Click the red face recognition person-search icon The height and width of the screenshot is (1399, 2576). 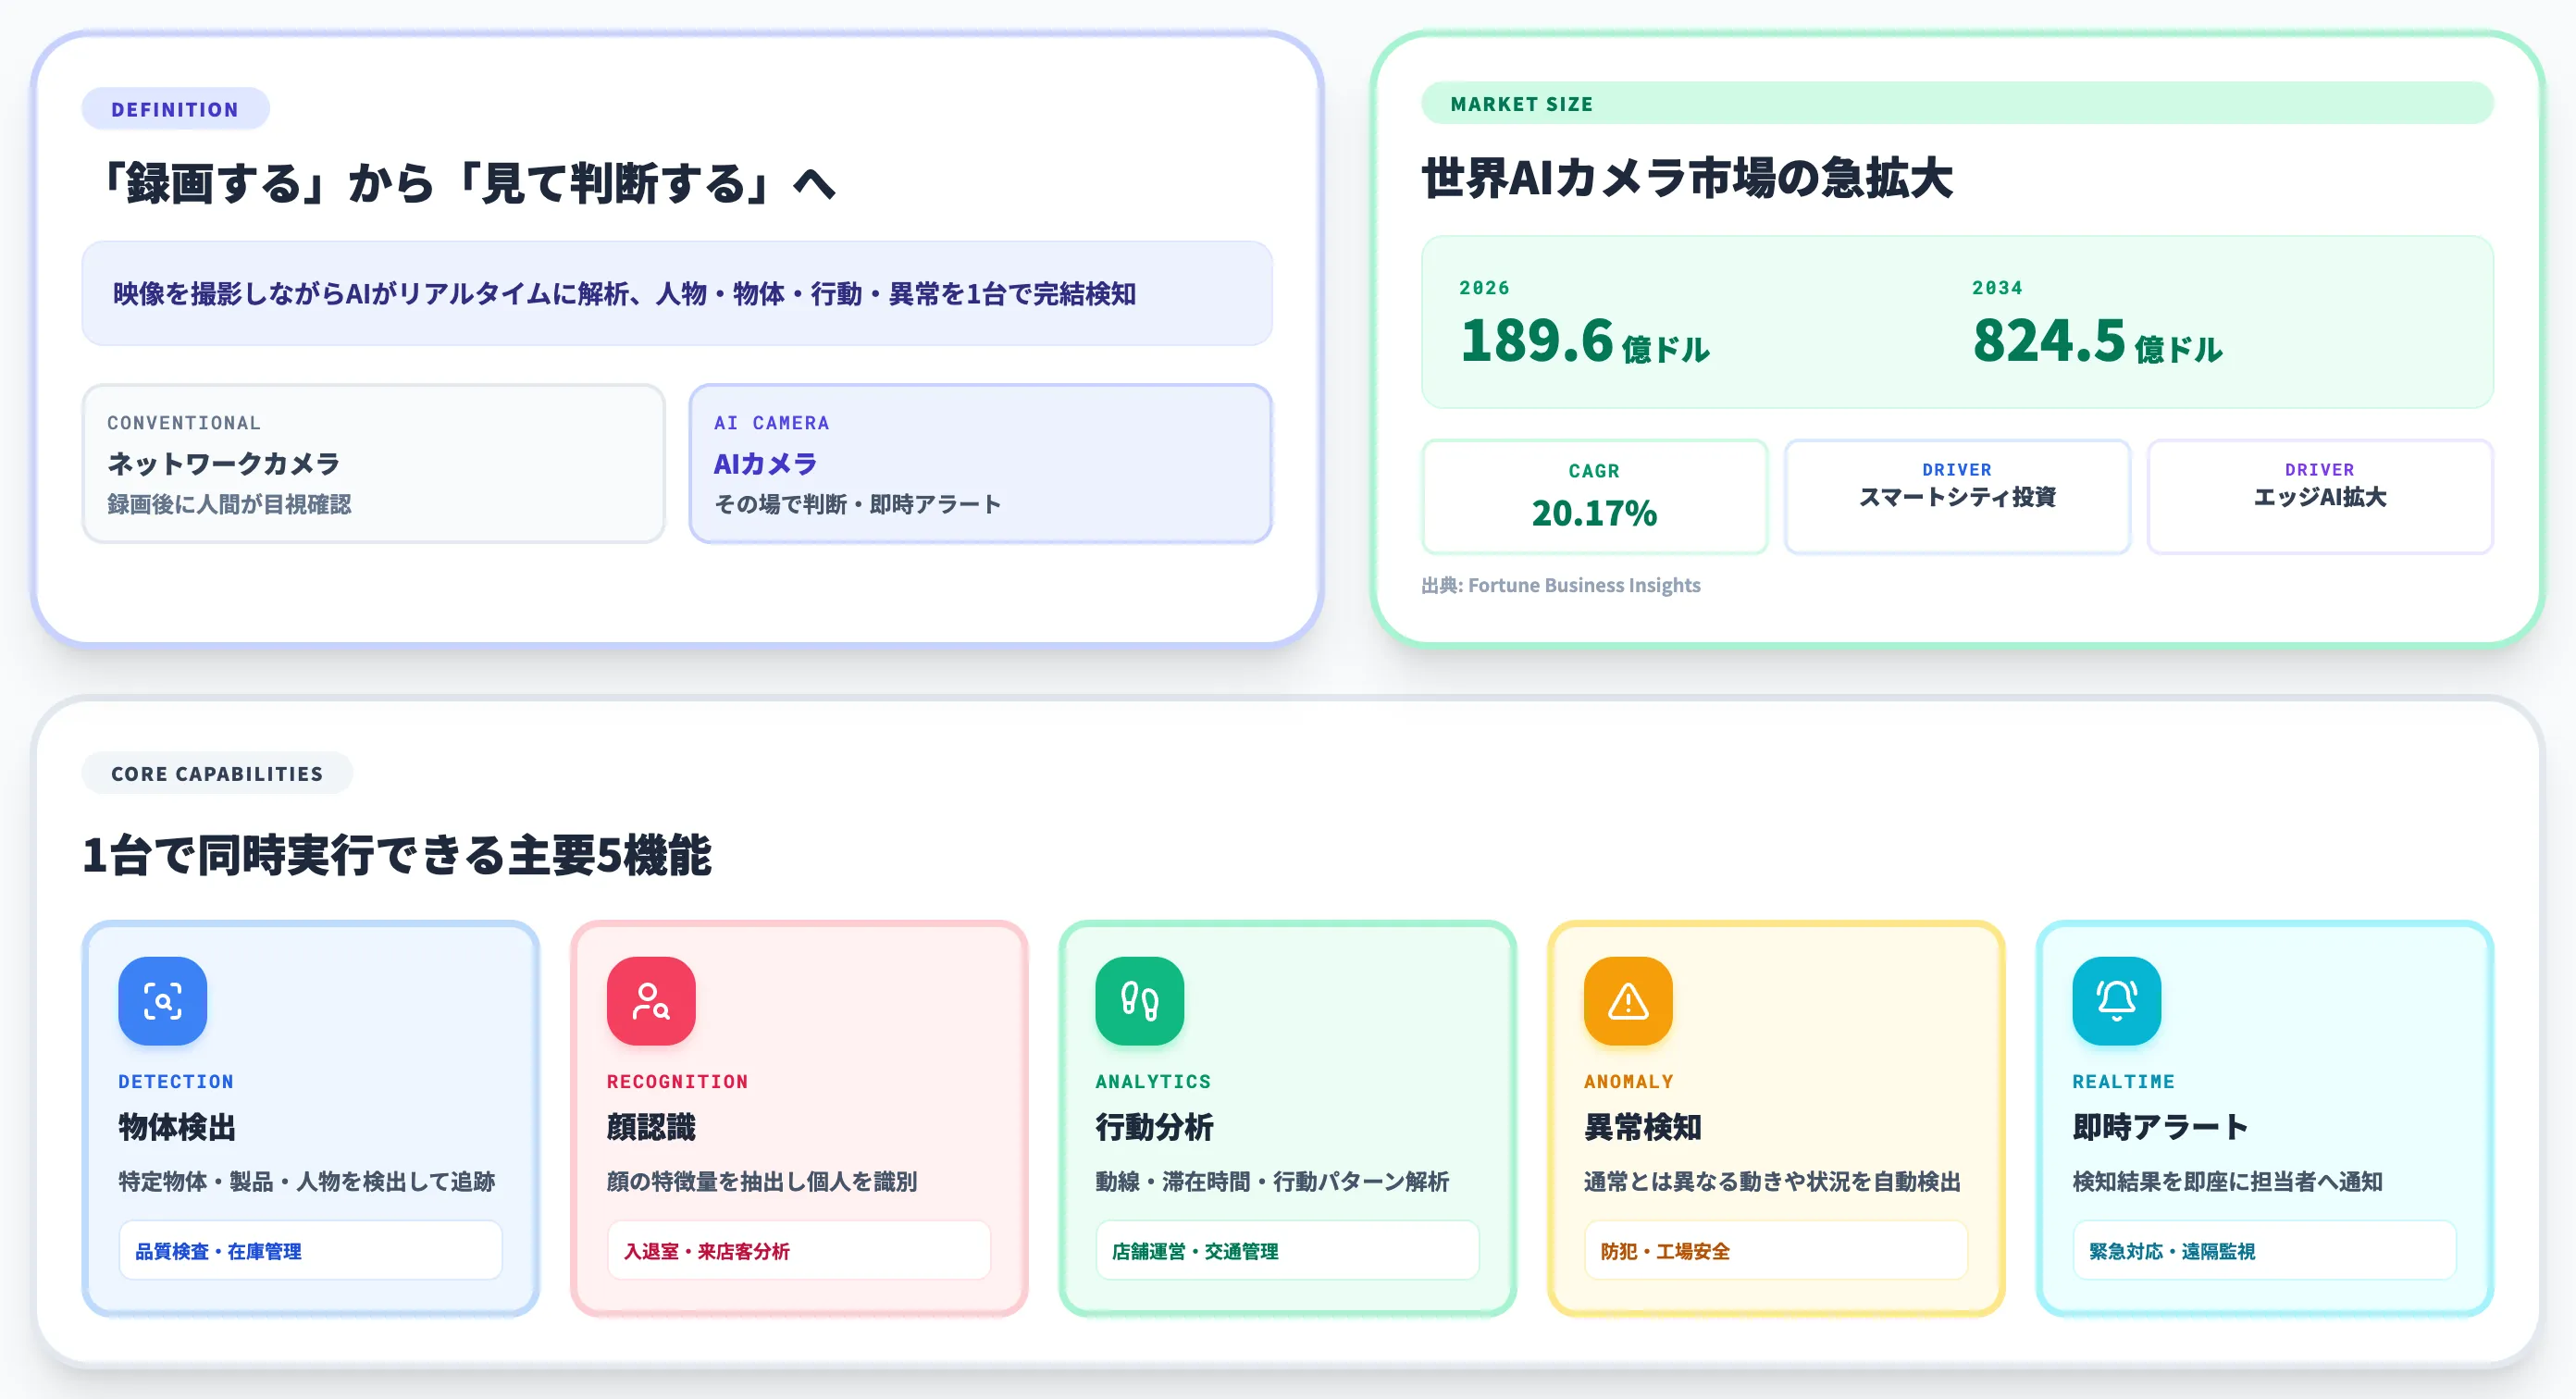[x=651, y=1001]
